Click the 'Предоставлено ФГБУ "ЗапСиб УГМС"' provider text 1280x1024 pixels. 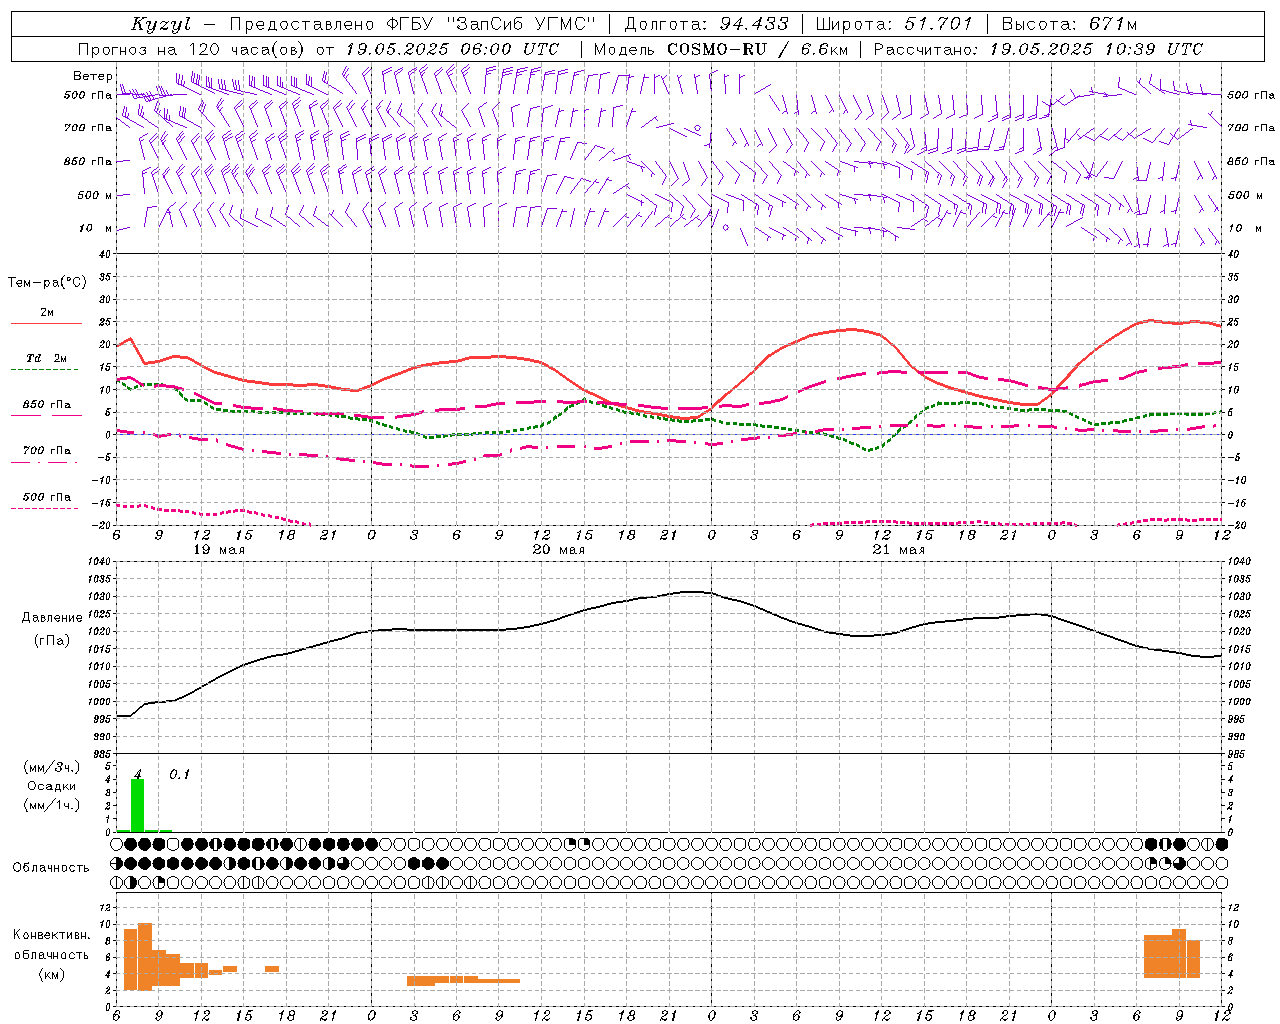(x=413, y=24)
